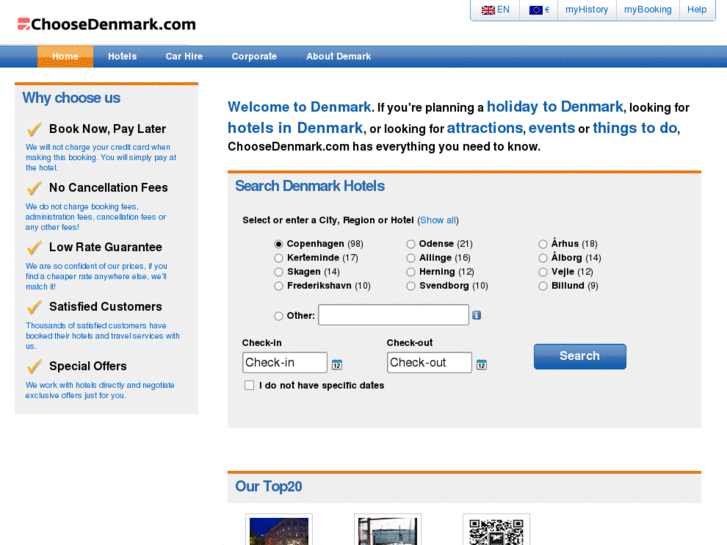Screen dimensions: 727x545
Task: Open the Car Hire menu item
Action: (184, 57)
